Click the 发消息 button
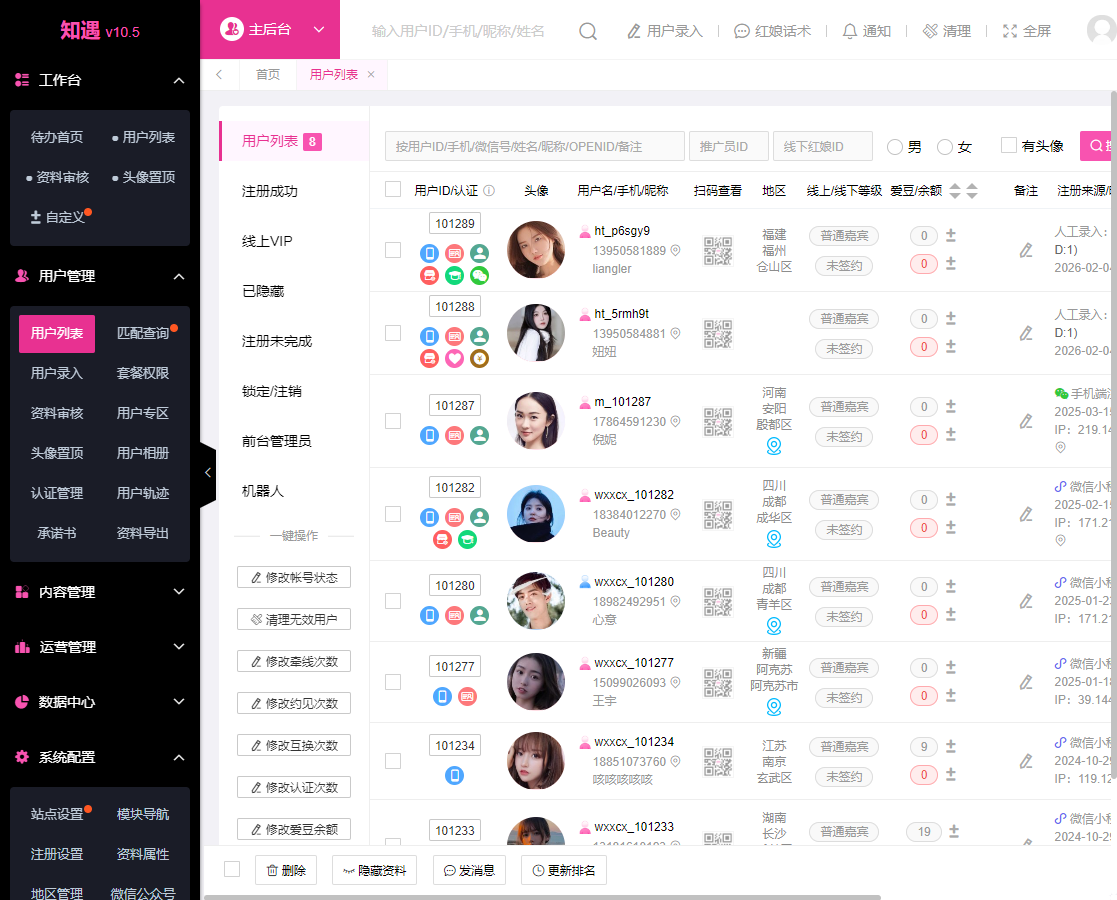 pos(469,870)
